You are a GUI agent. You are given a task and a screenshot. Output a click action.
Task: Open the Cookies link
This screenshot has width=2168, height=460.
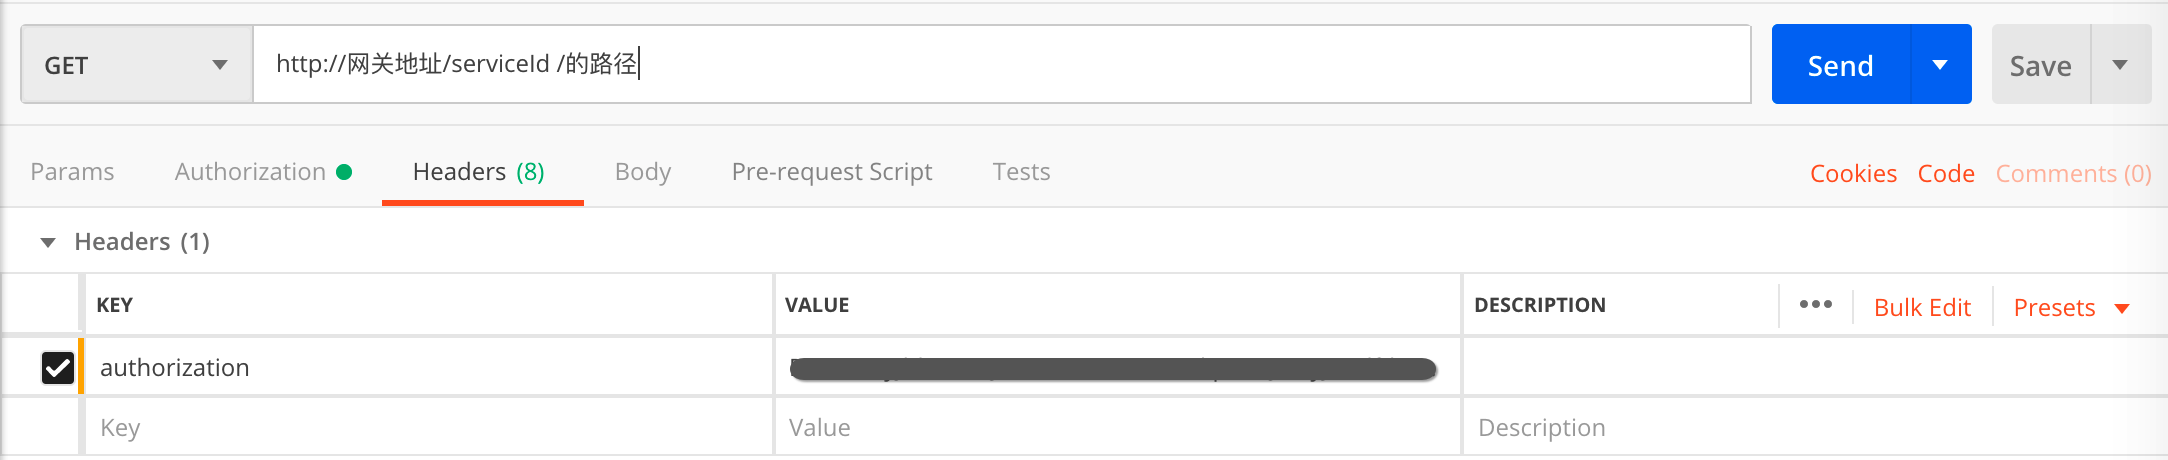[1853, 173]
